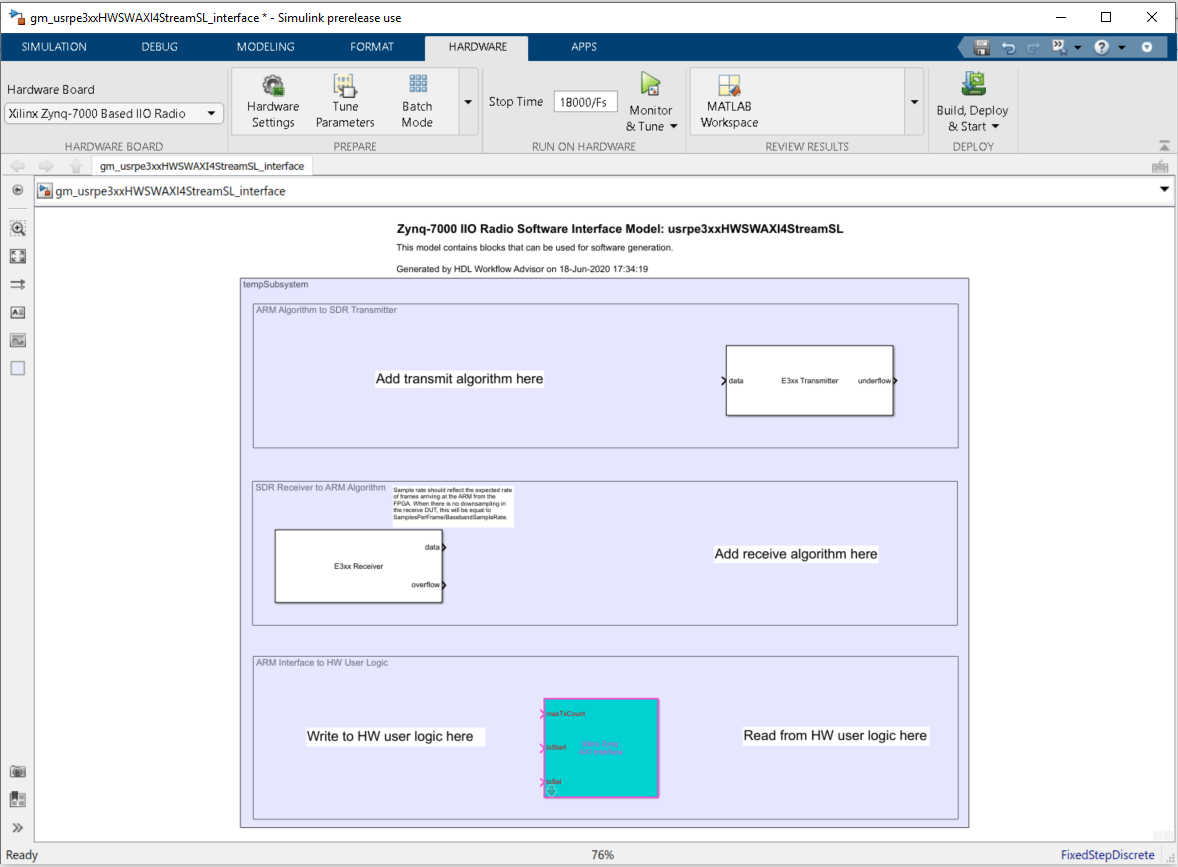Switch to the Modeling tab
Image resolution: width=1178 pixels, height=867 pixels.
(x=265, y=47)
